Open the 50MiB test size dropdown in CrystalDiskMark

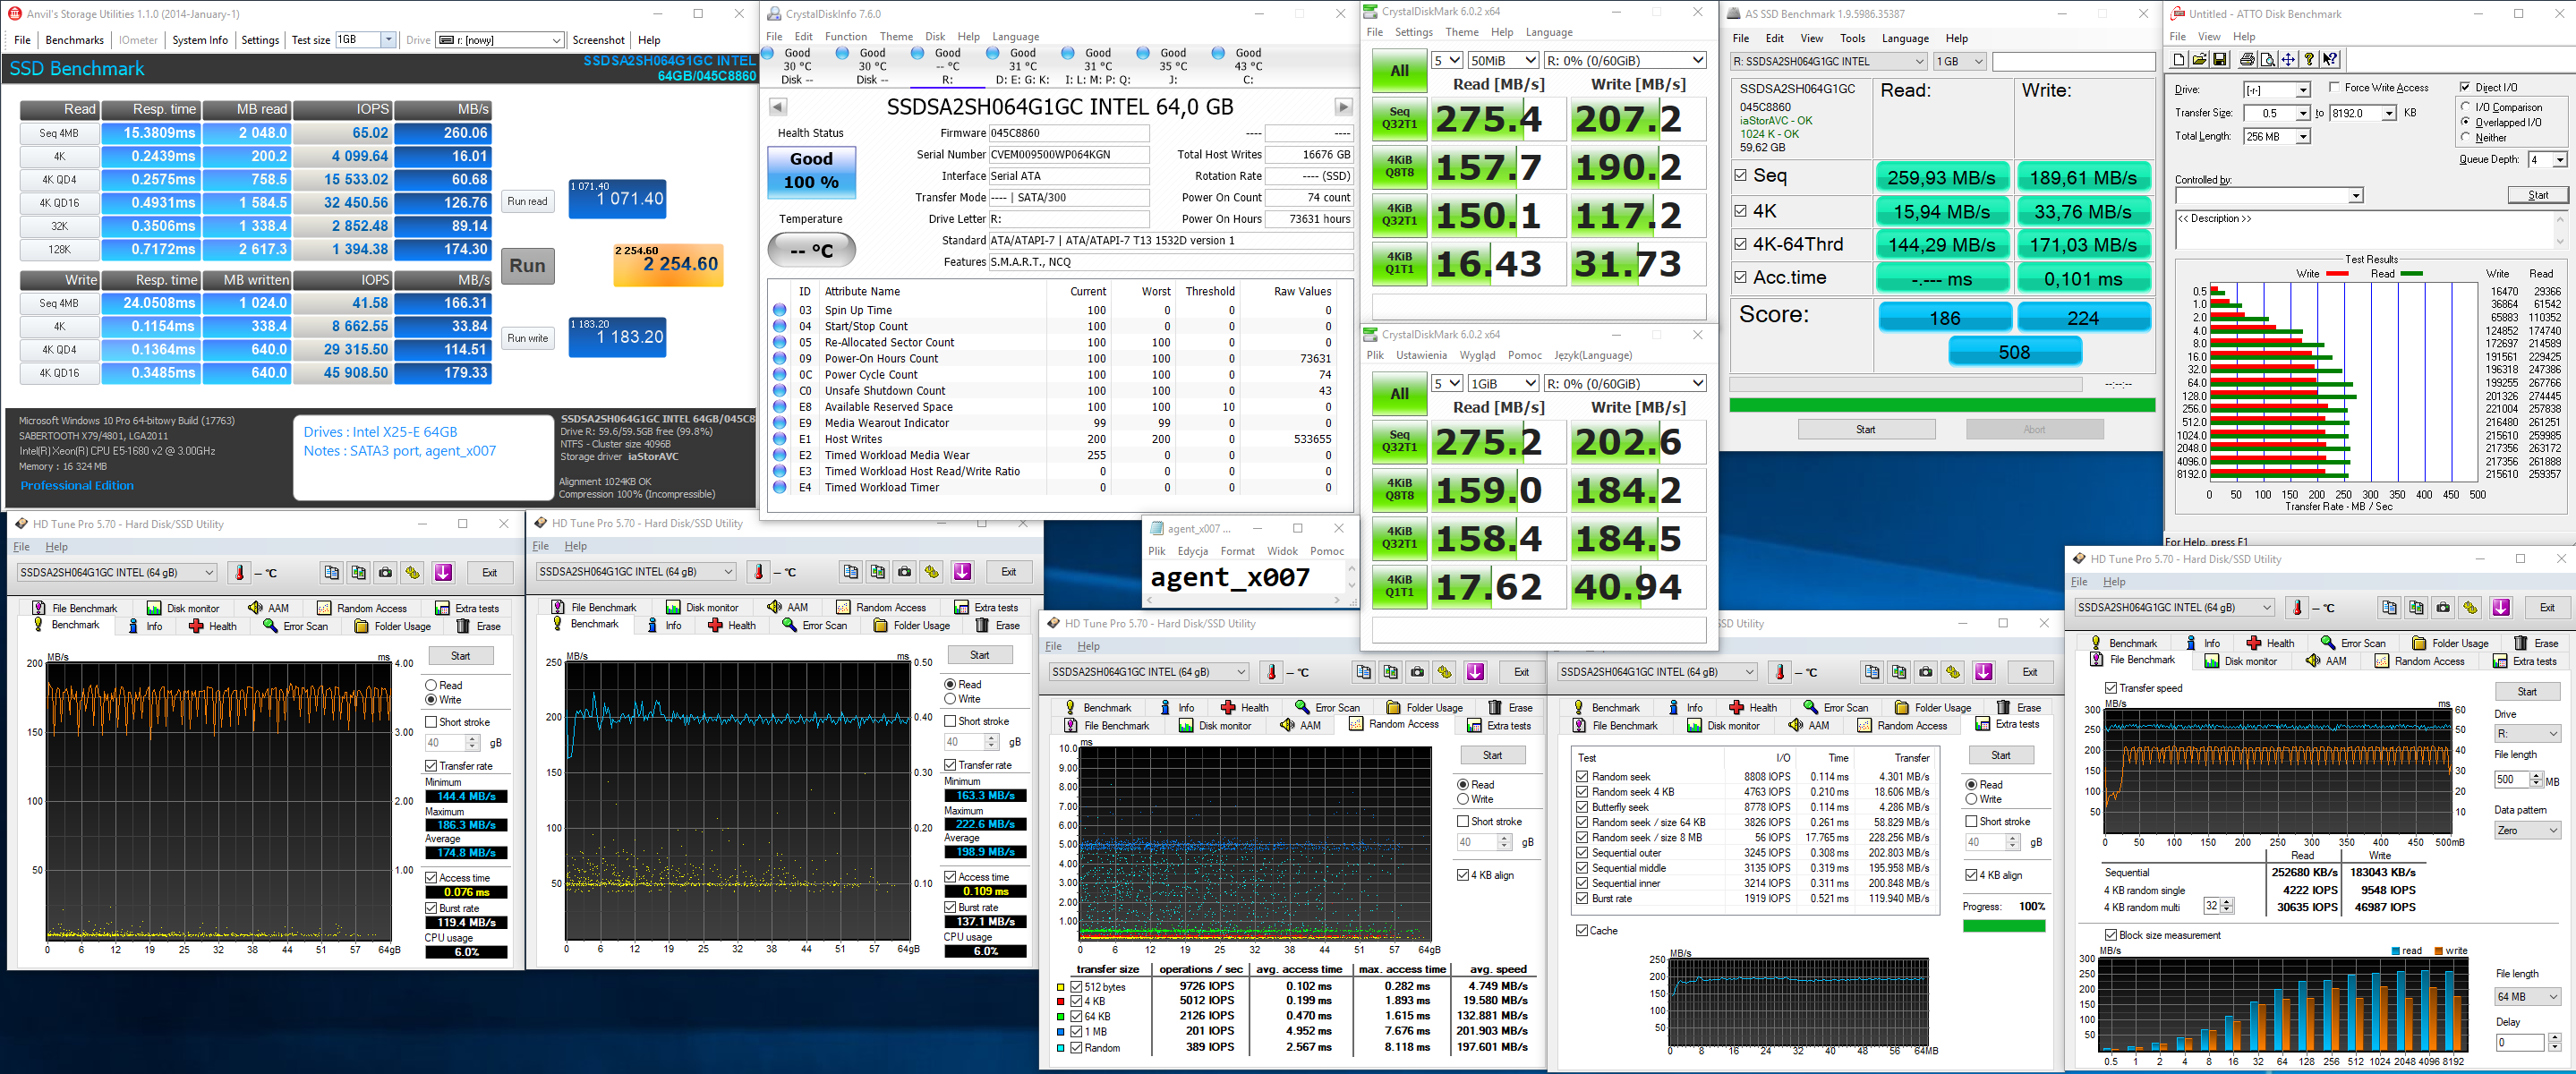click(x=1502, y=60)
